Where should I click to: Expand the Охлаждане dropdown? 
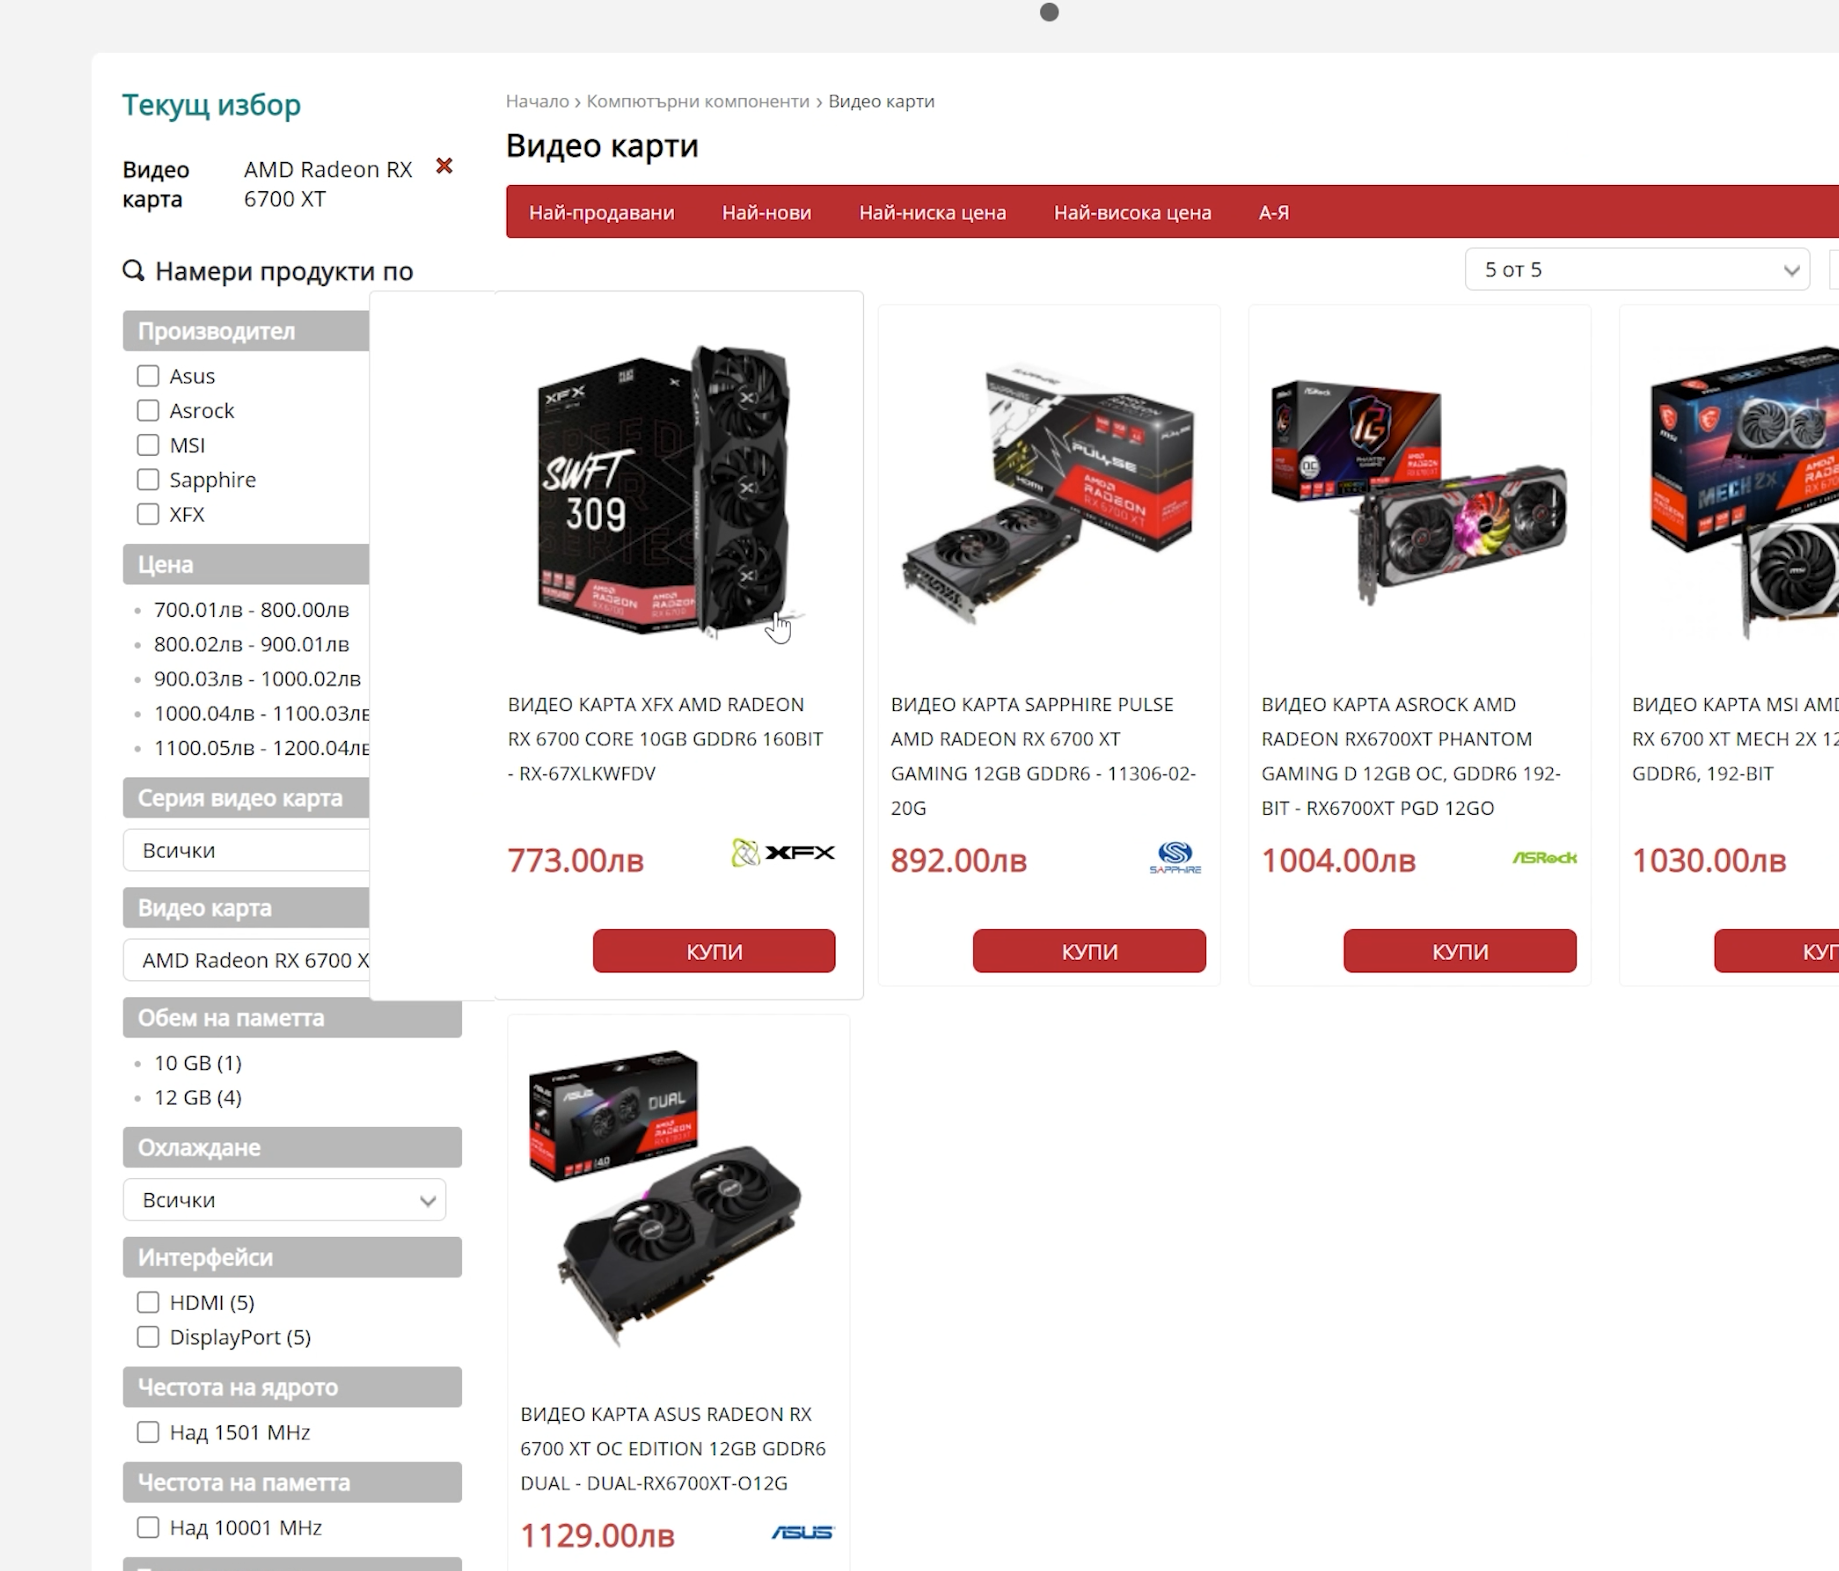(x=284, y=1200)
